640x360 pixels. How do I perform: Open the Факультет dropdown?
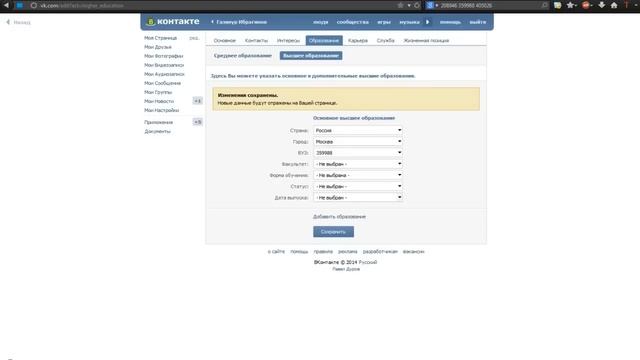[x=358, y=164]
